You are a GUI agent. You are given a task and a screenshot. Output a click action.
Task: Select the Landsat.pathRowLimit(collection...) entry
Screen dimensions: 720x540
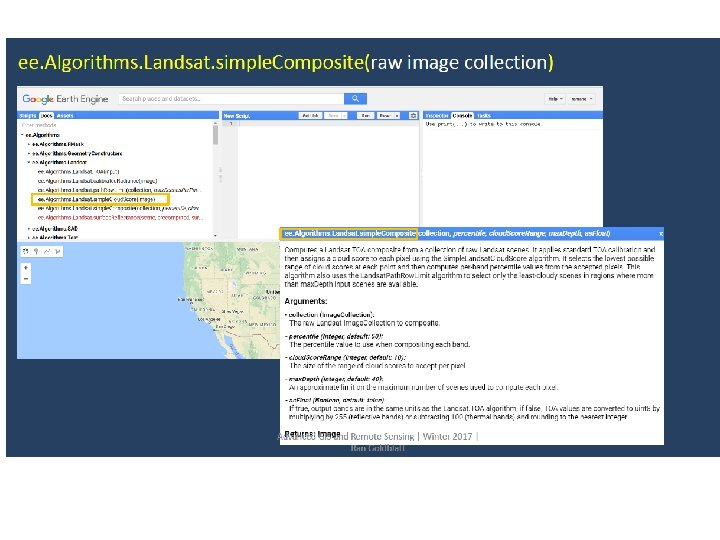[x=119, y=190]
